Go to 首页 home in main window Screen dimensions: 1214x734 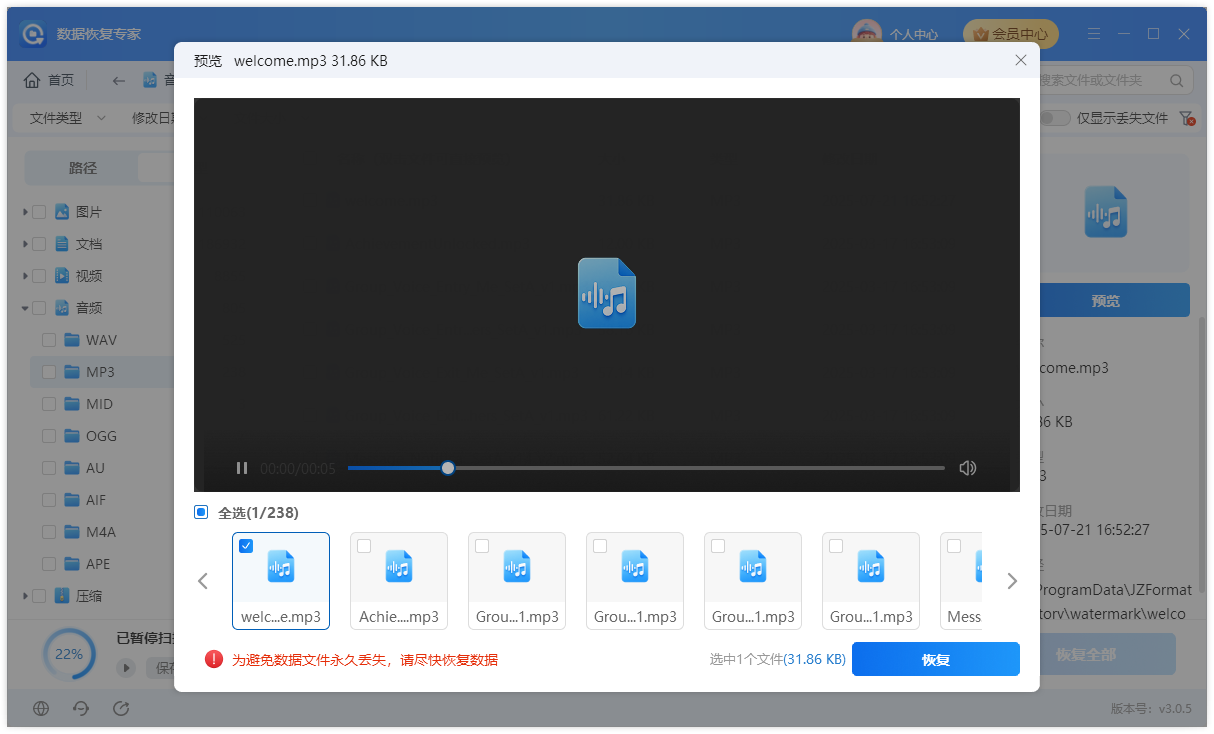49,80
